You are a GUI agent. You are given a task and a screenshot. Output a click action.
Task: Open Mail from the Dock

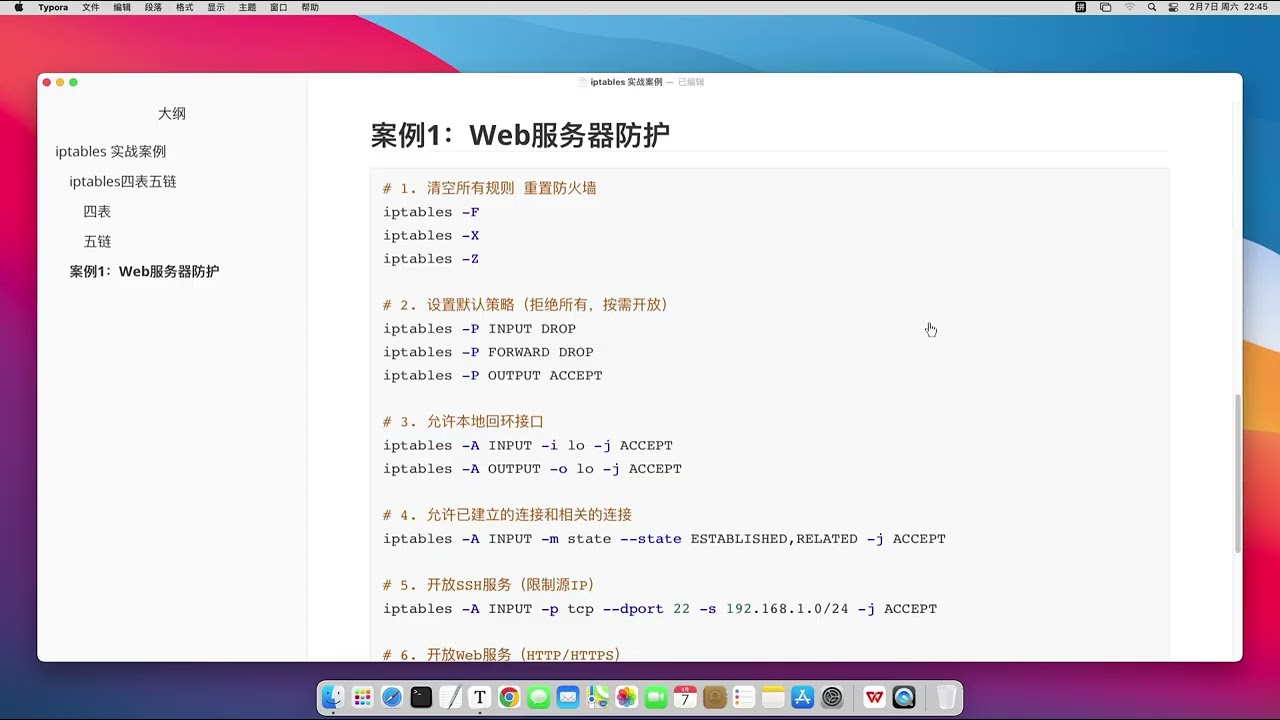(568, 697)
